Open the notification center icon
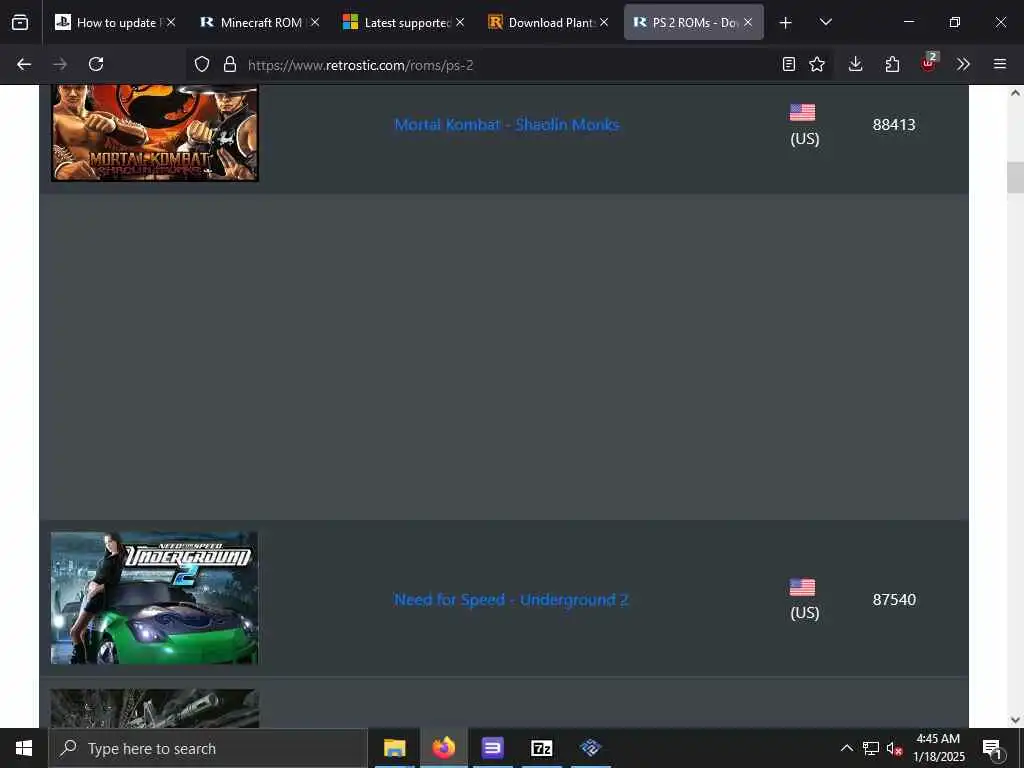This screenshot has width=1024, height=768. click(992, 748)
